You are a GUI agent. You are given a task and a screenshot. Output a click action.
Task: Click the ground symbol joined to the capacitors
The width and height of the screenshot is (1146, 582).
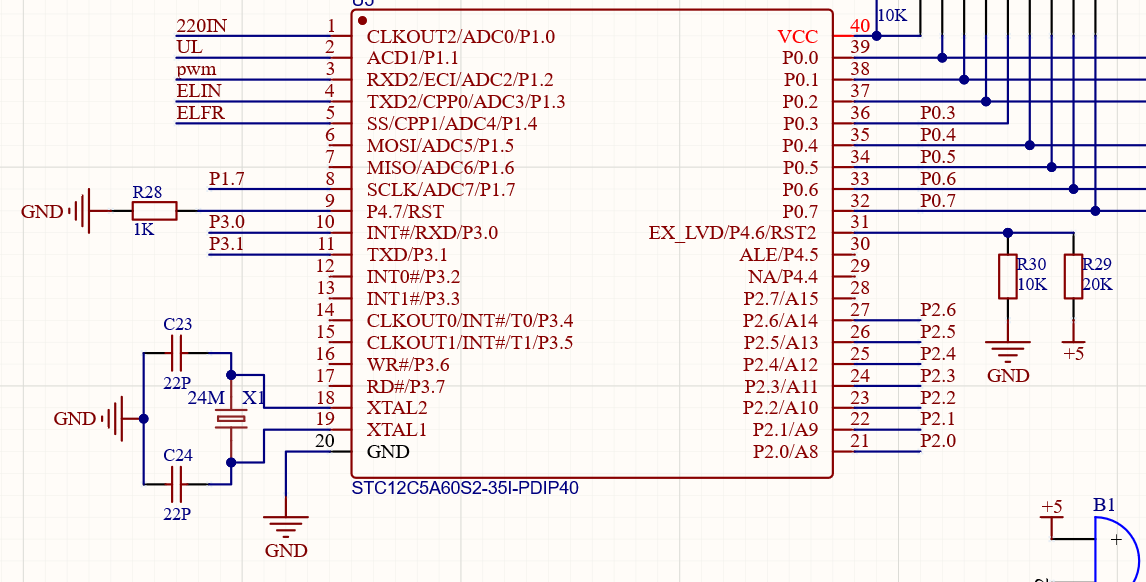coord(112,419)
